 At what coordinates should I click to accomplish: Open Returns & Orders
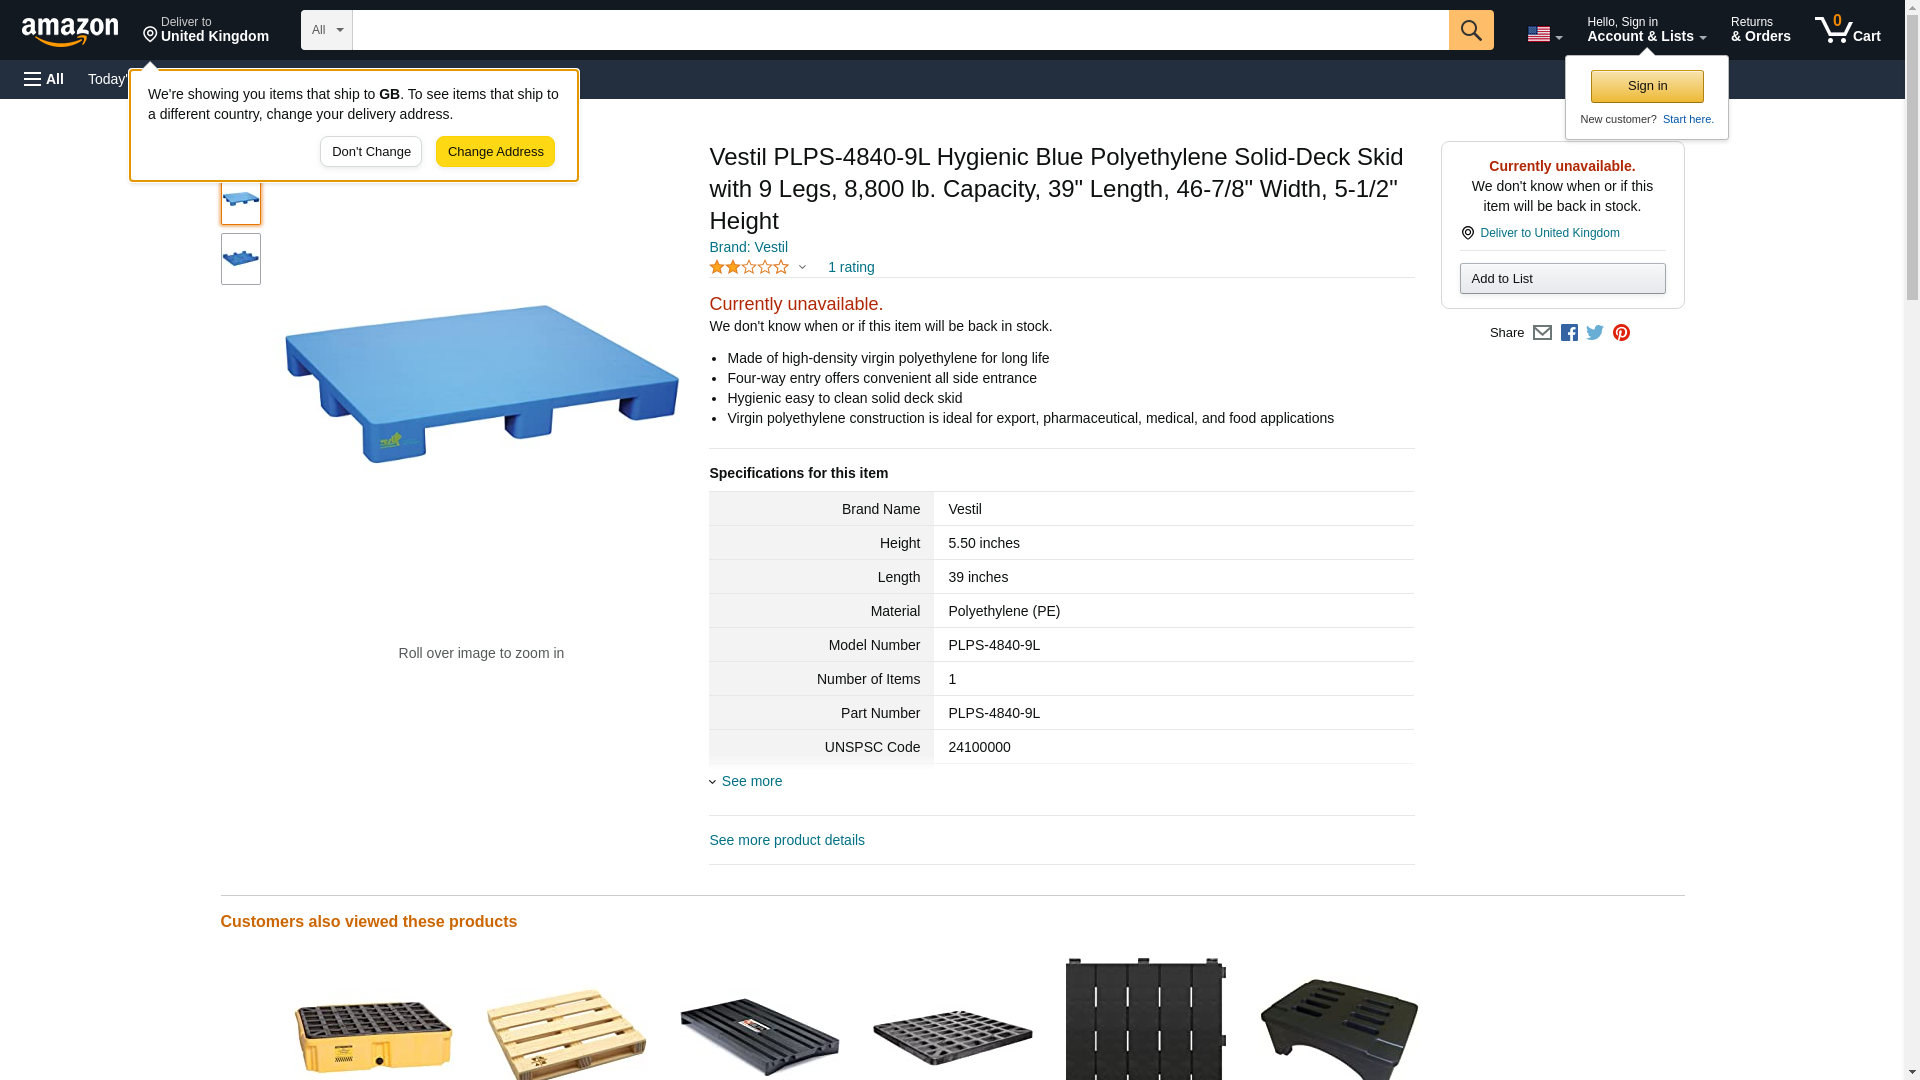1760,29
